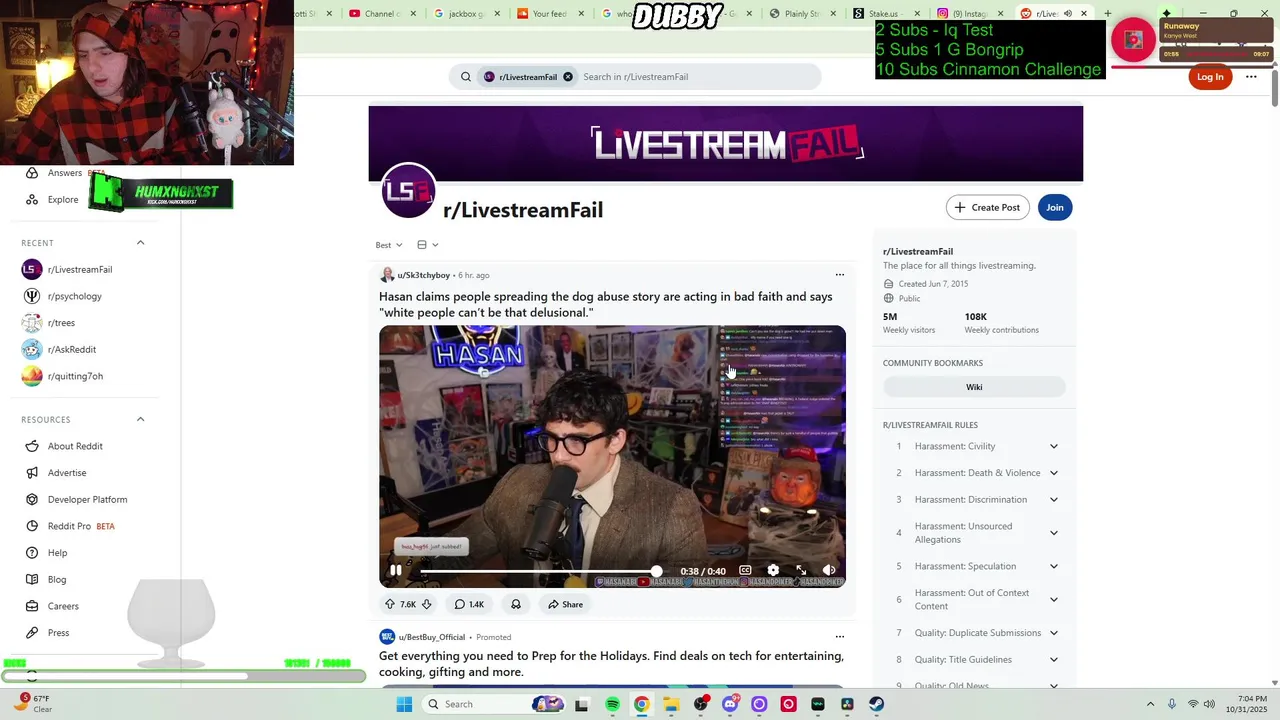Open Discord from the taskbar
The height and width of the screenshot is (720, 1280).
pos(730,704)
